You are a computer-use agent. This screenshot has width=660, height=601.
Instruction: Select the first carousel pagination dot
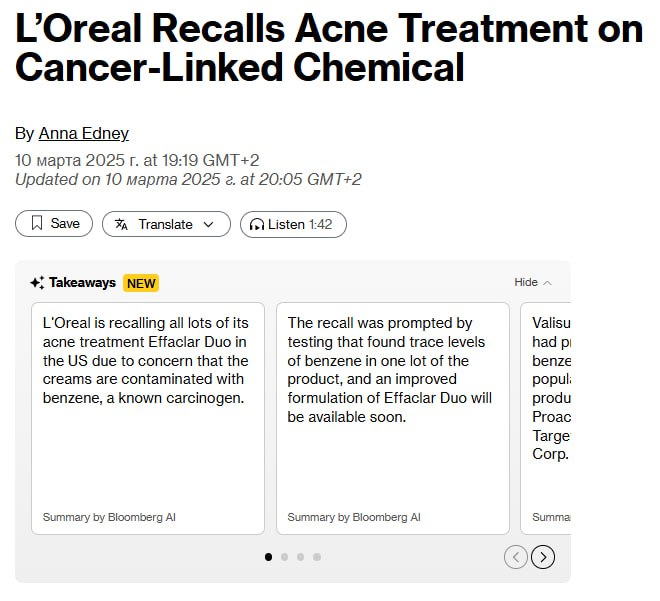(268, 557)
